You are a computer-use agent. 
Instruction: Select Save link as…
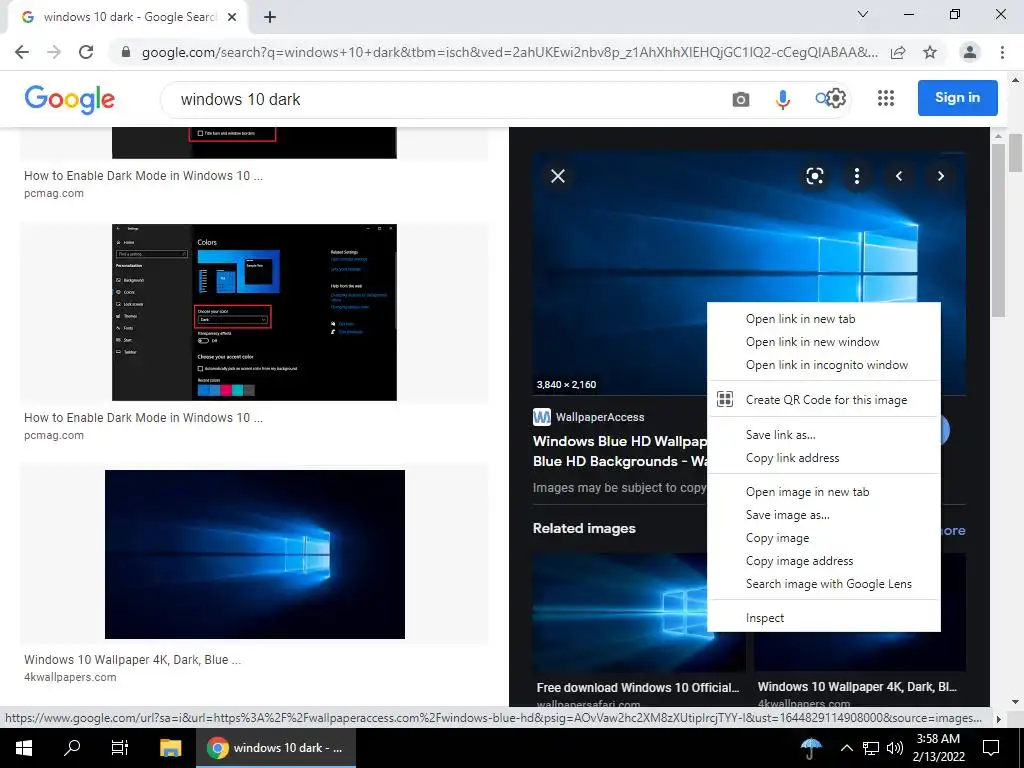[824, 435]
